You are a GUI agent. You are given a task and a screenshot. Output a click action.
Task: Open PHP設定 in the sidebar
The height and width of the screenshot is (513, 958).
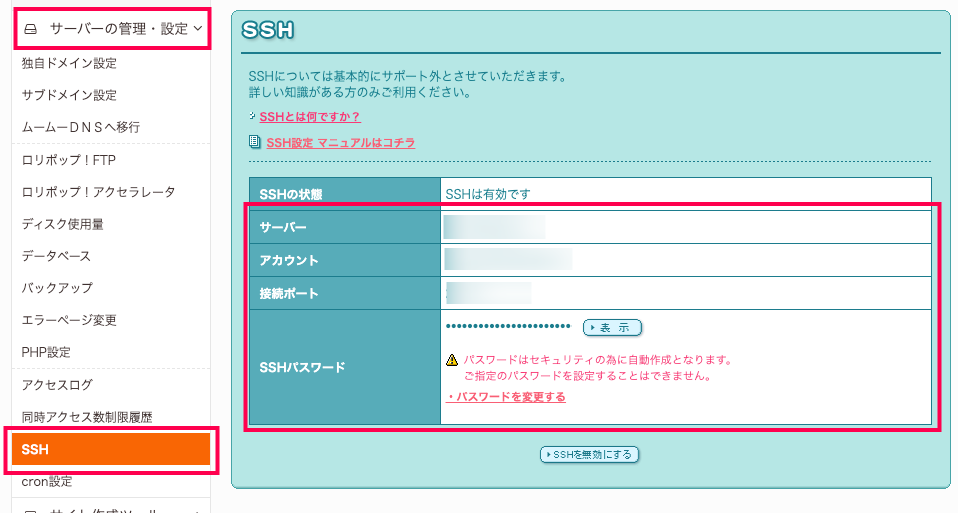46,352
